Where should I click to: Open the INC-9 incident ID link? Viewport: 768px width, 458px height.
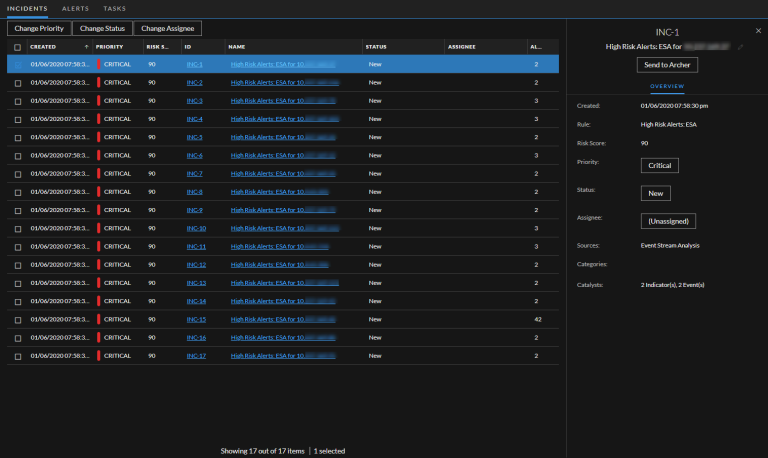195,210
